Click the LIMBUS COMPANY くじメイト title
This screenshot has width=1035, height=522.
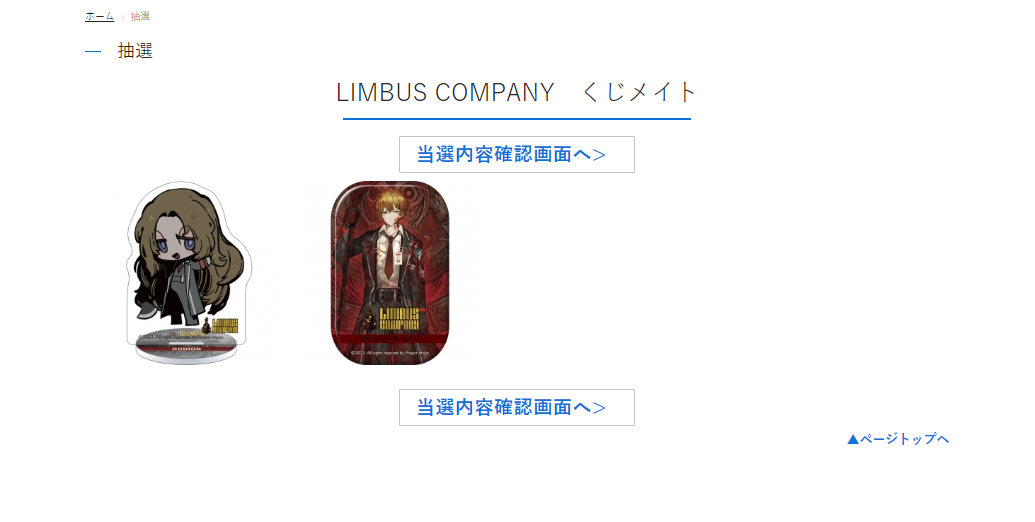[517, 92]
